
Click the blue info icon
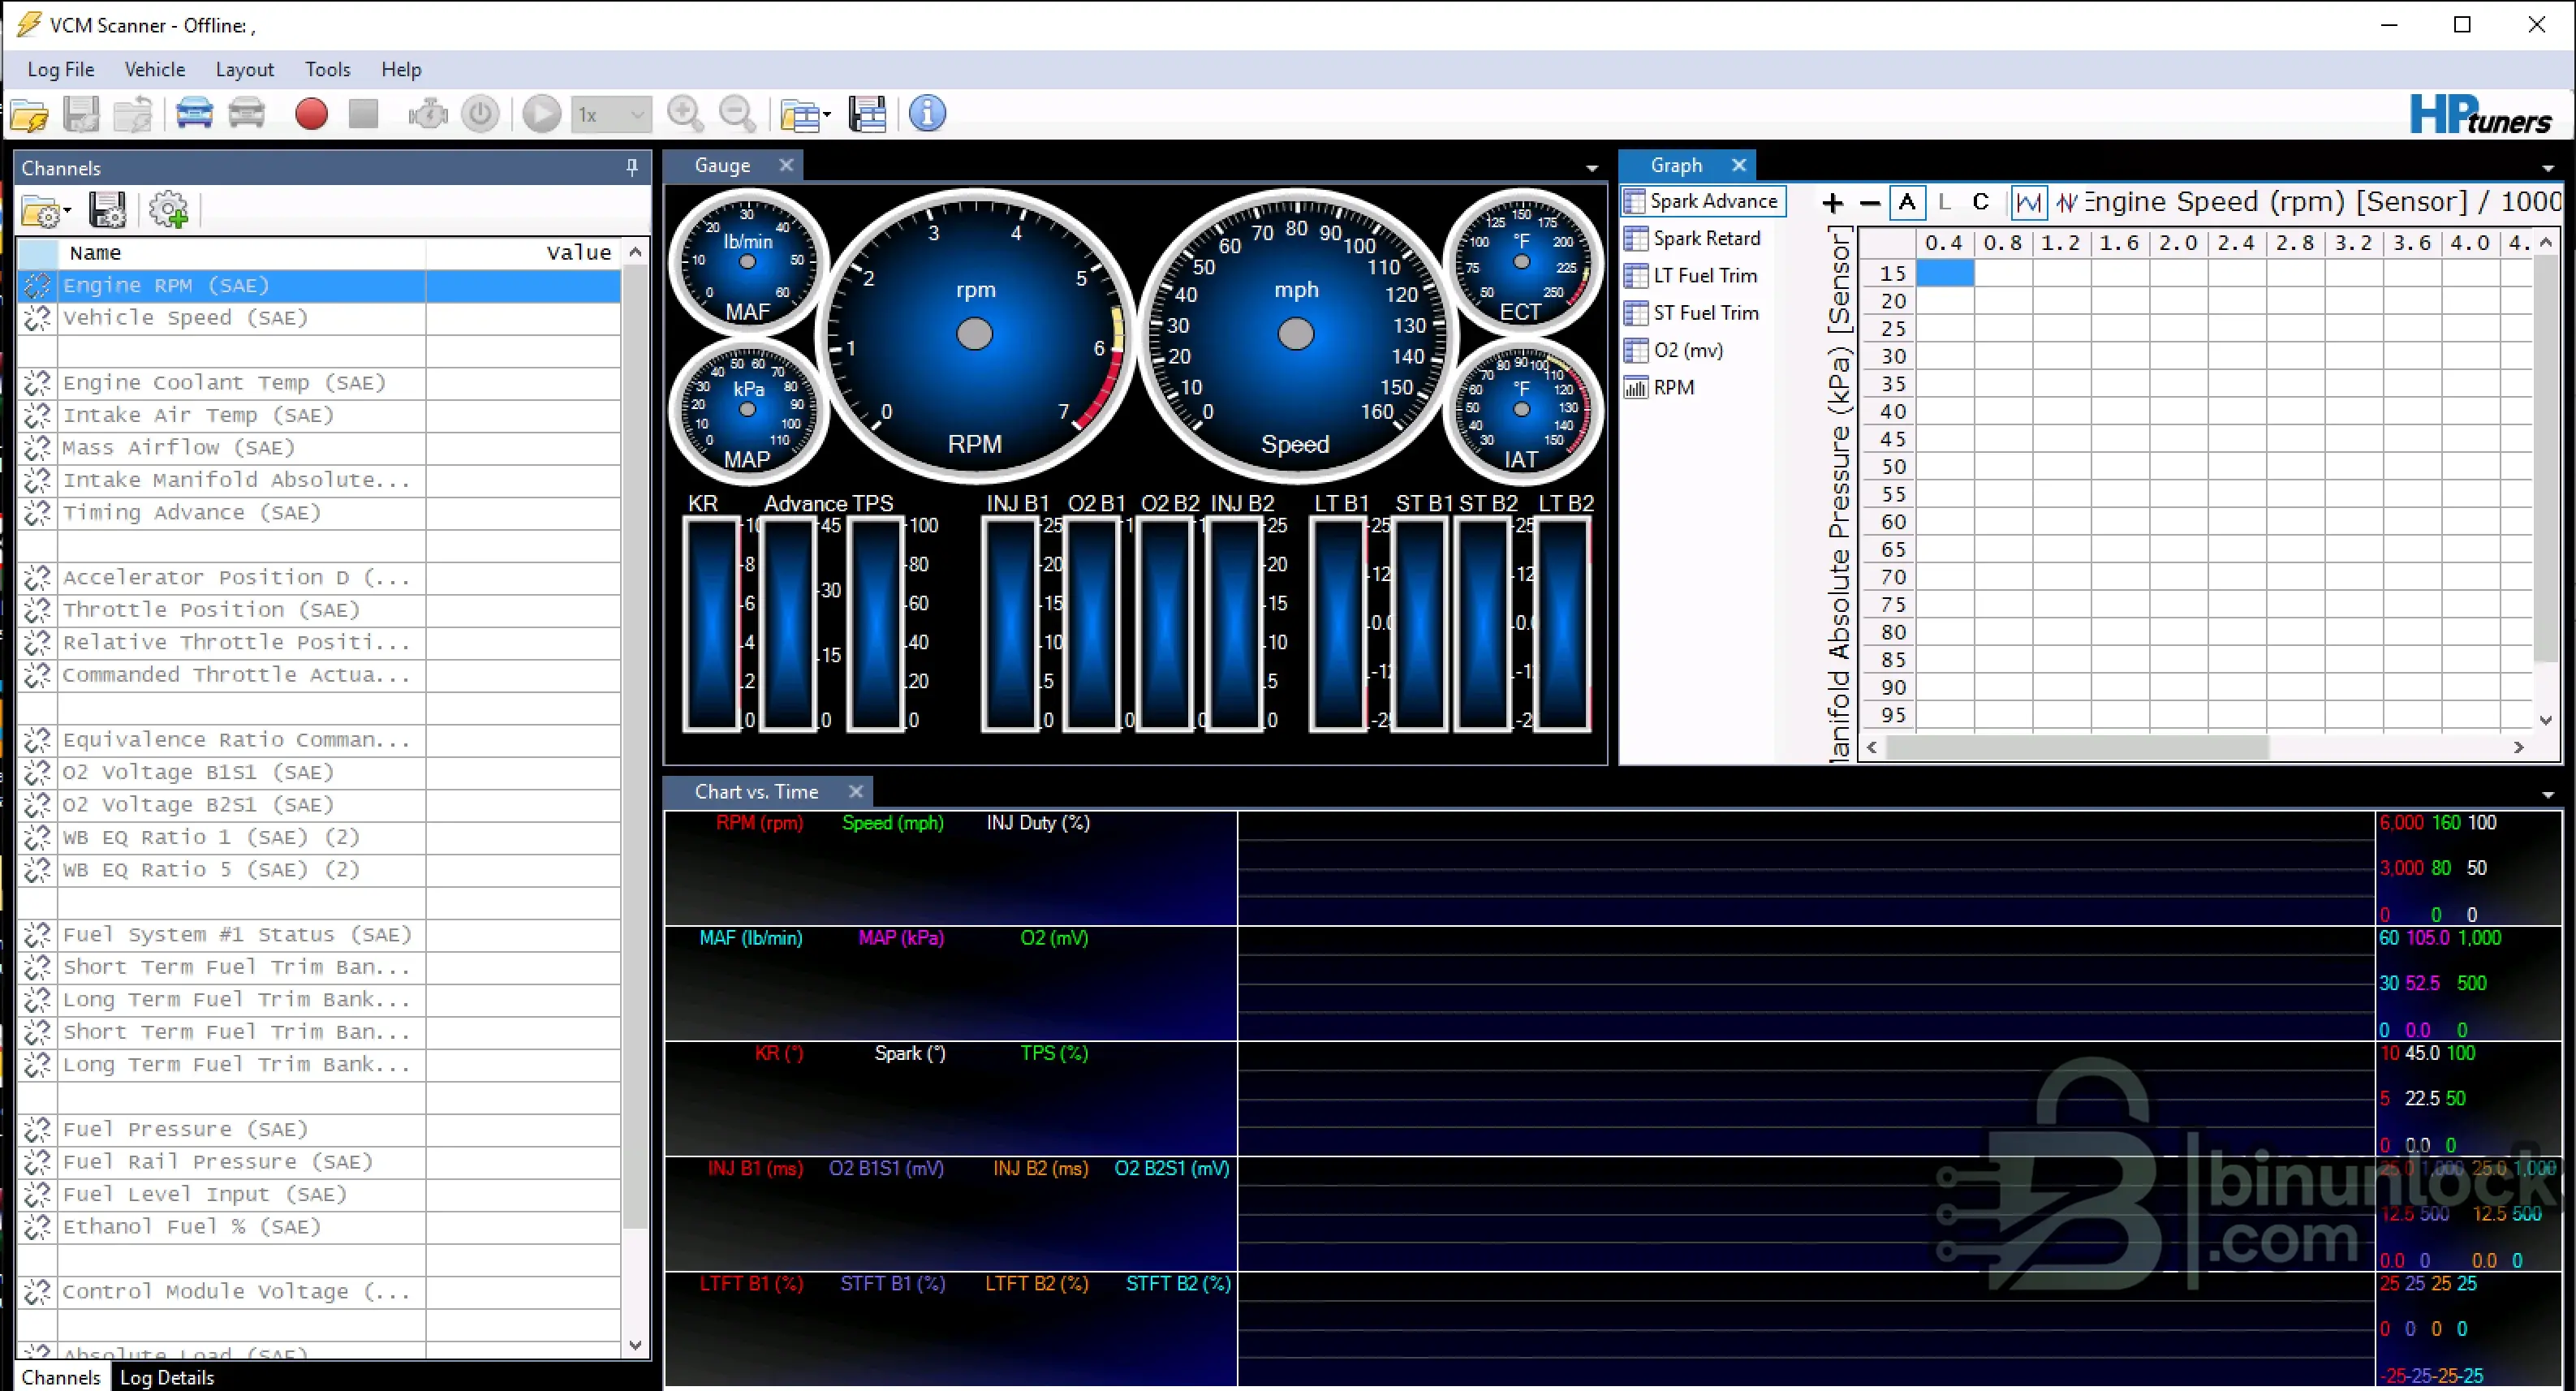pos(927,114)
